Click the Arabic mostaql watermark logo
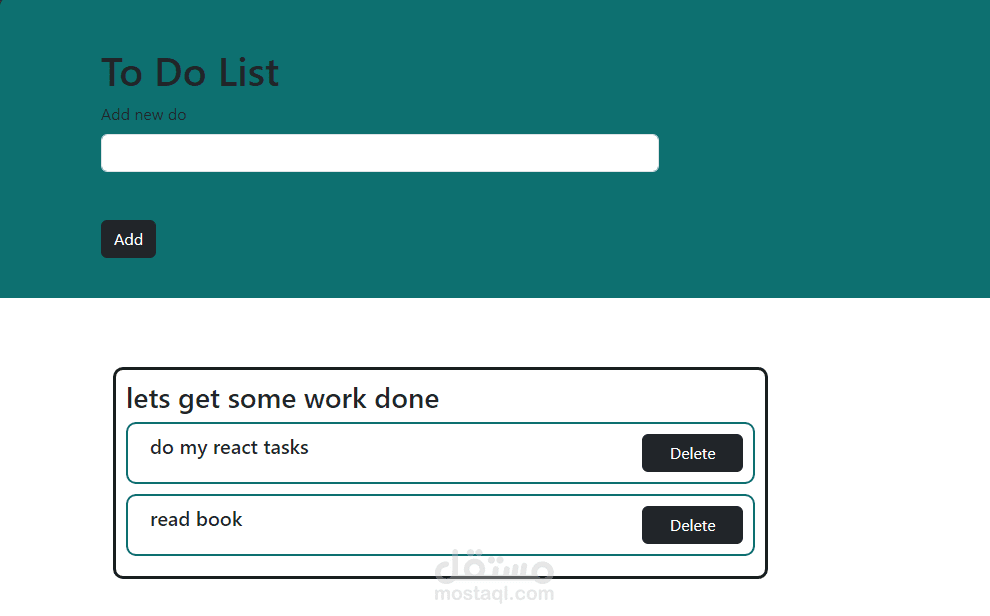Viewport: 990px width, 616px height. pos(494,567)
